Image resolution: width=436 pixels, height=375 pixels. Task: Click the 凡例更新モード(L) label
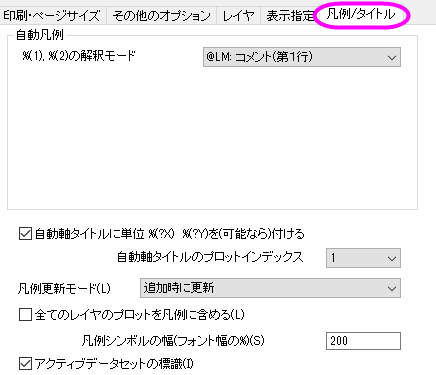64,288
